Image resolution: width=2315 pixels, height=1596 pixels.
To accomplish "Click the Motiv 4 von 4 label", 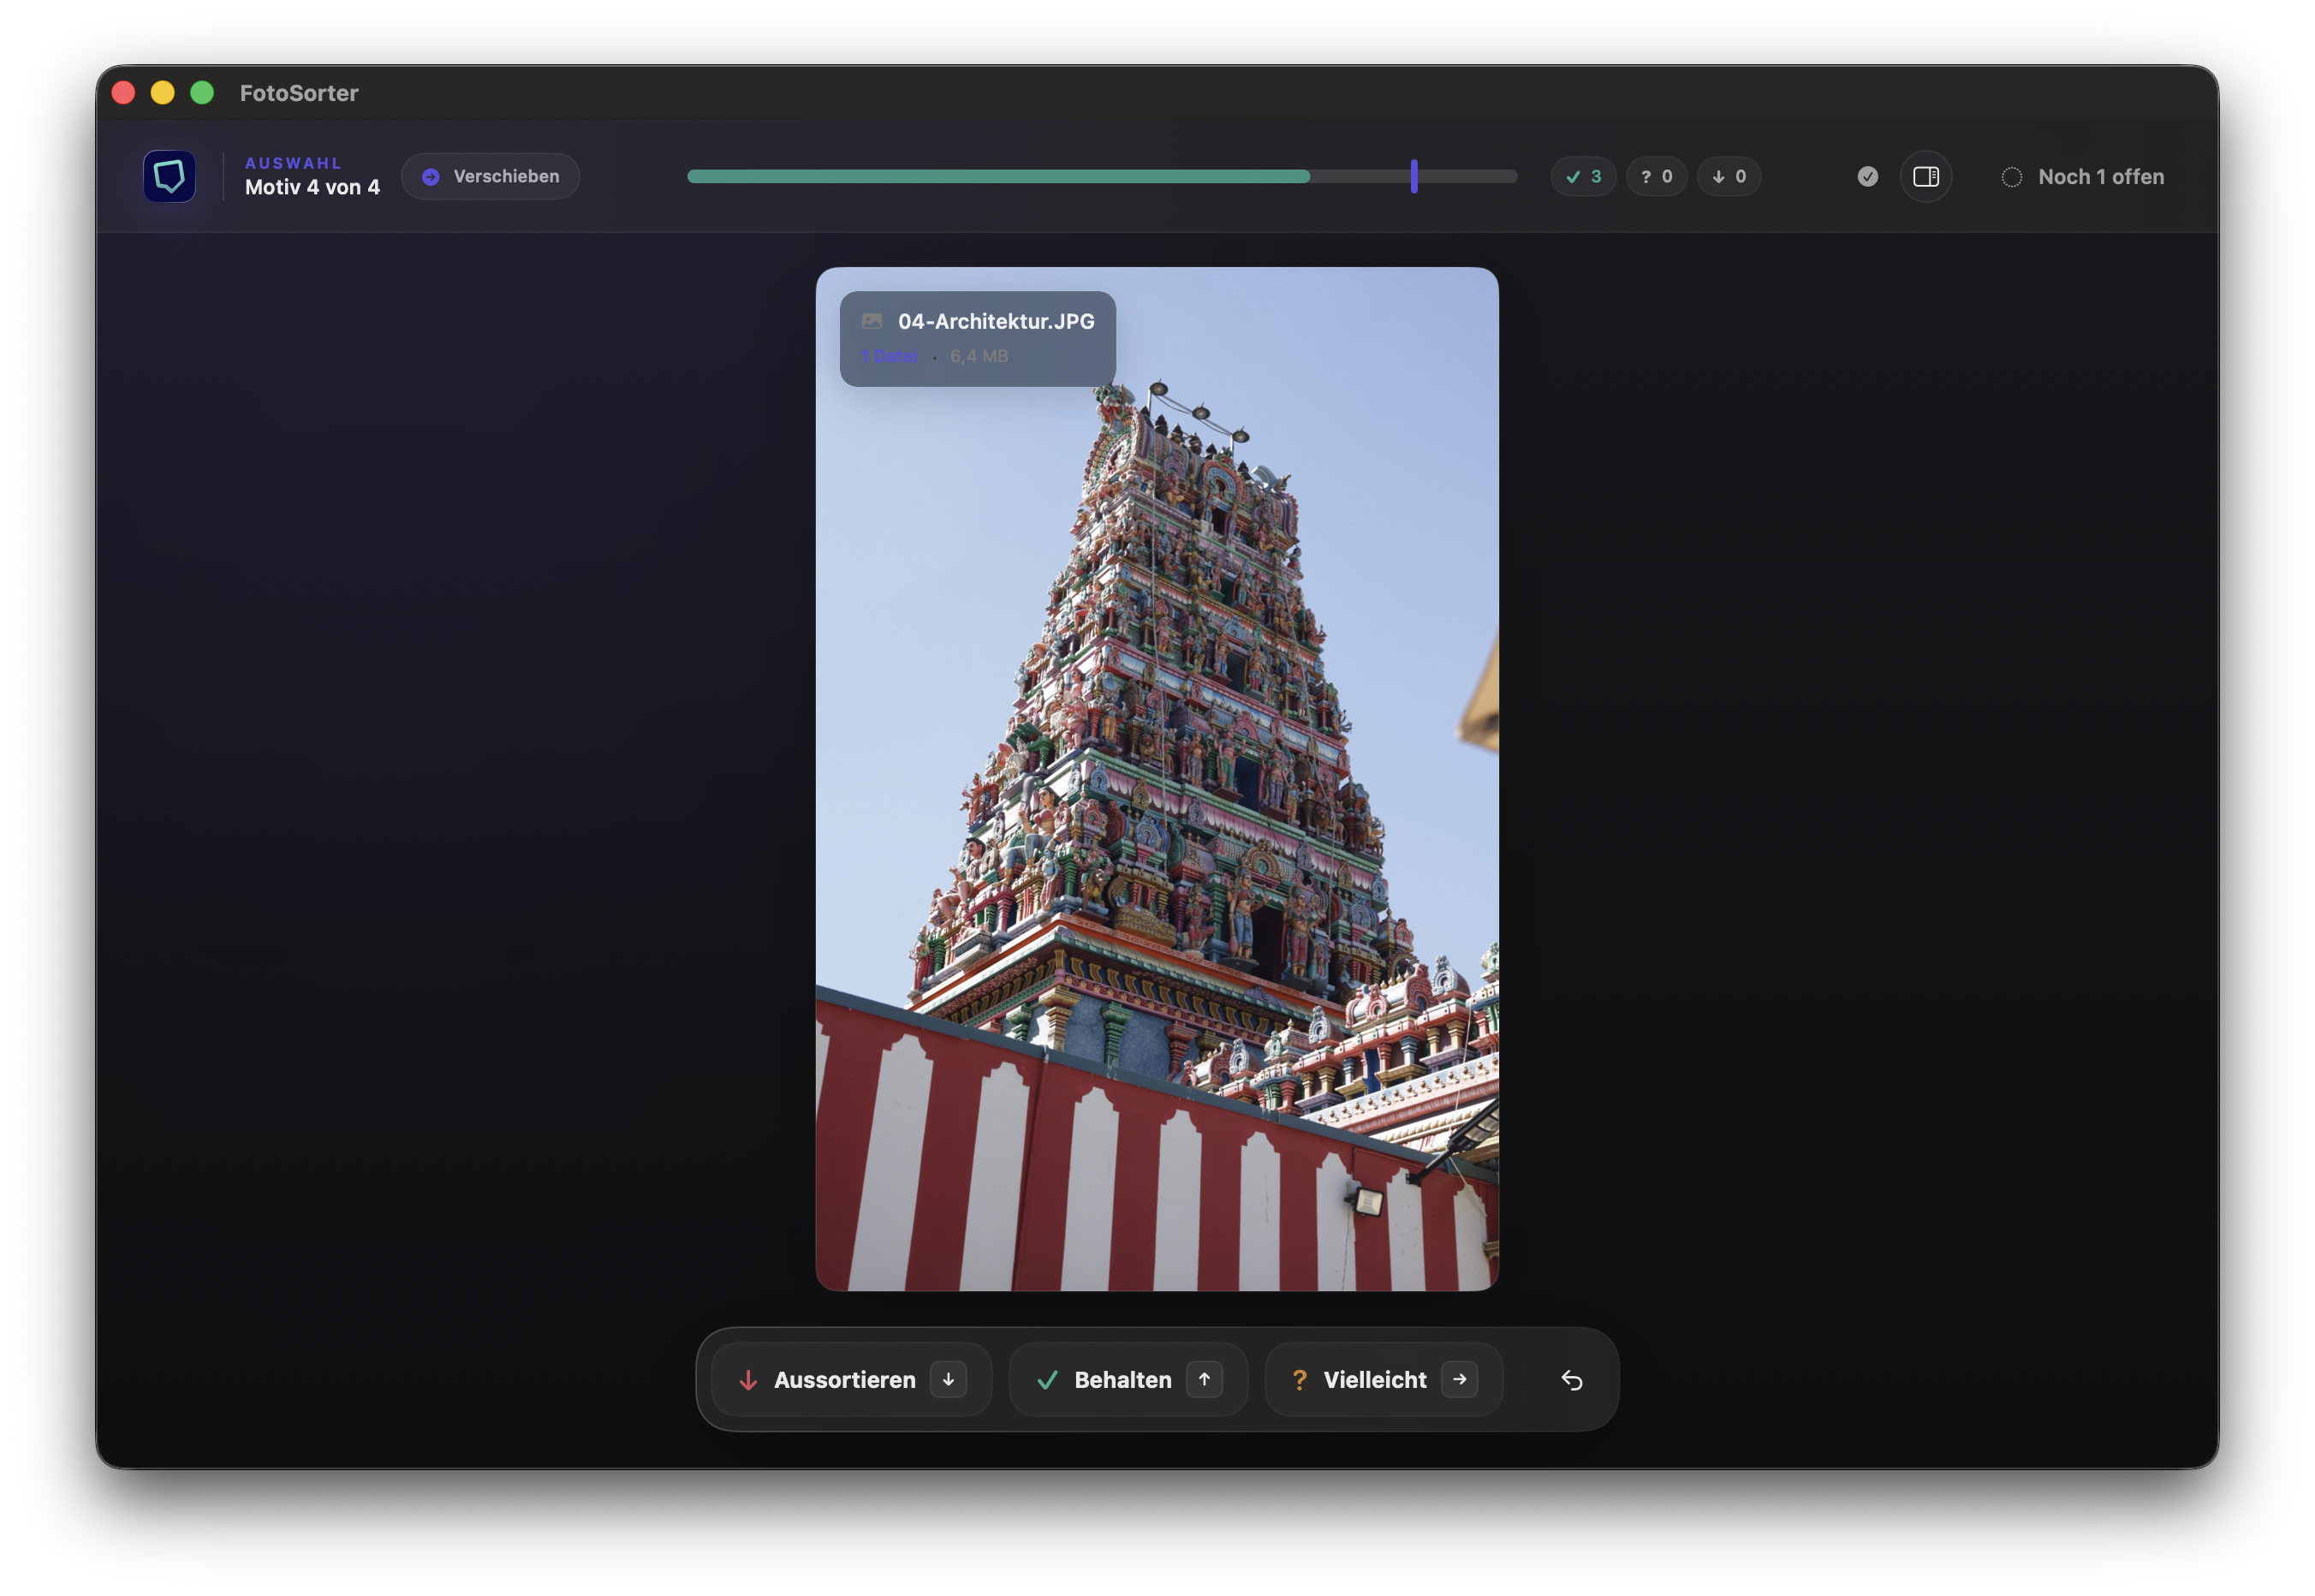I will point(312,187).
